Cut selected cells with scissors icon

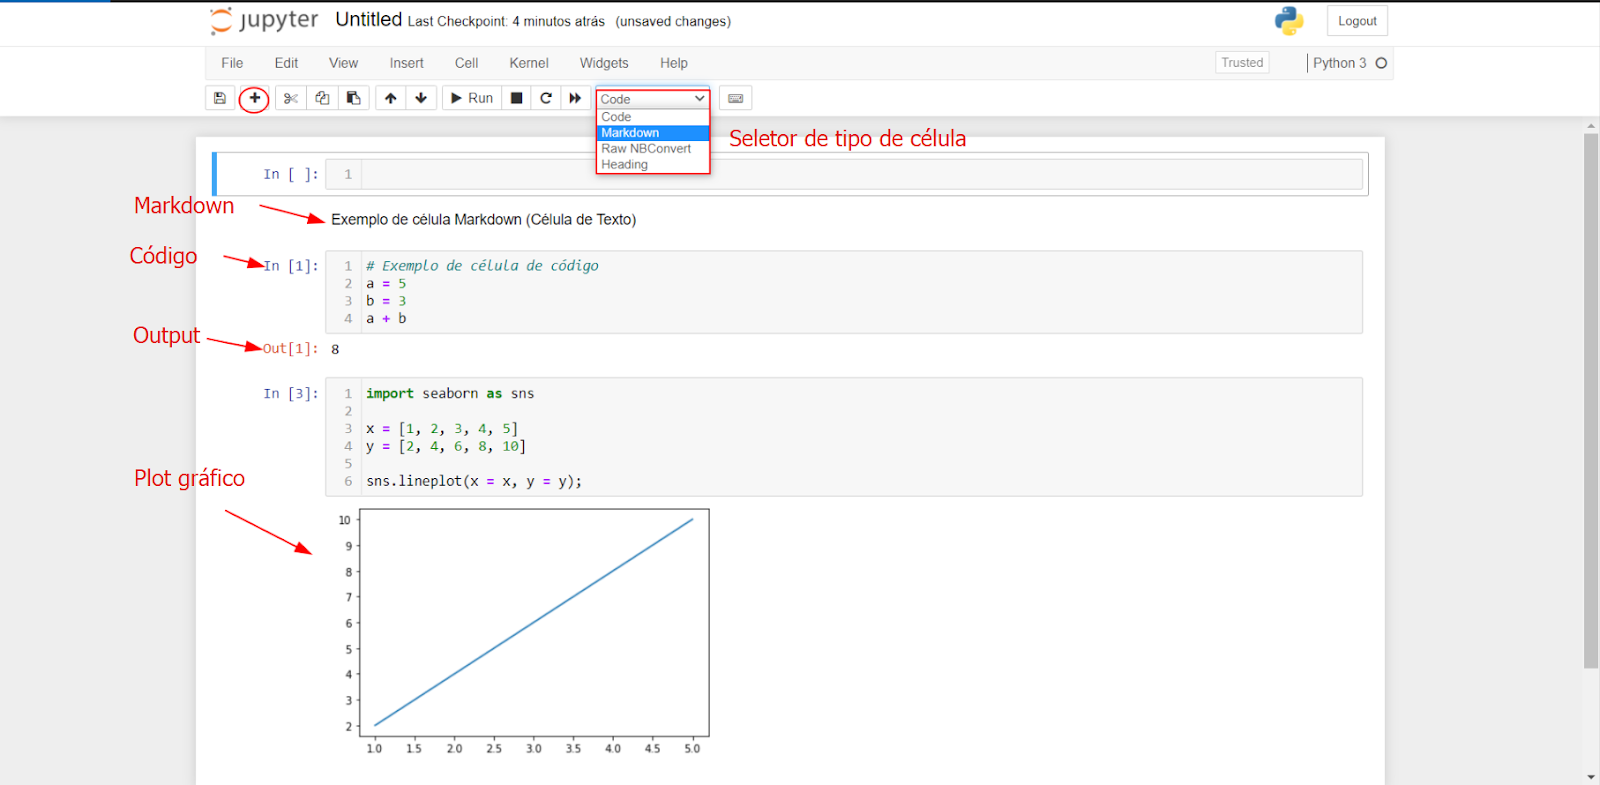coord(291,98)
